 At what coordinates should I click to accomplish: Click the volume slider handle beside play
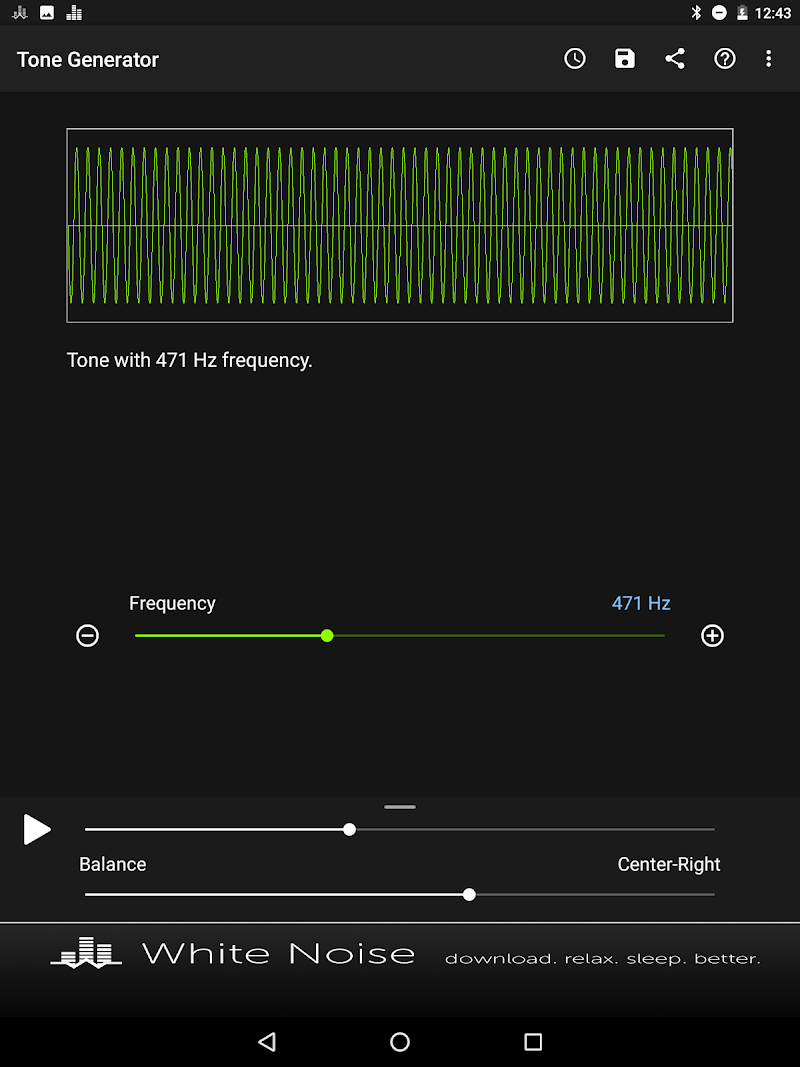coord(349,829)
